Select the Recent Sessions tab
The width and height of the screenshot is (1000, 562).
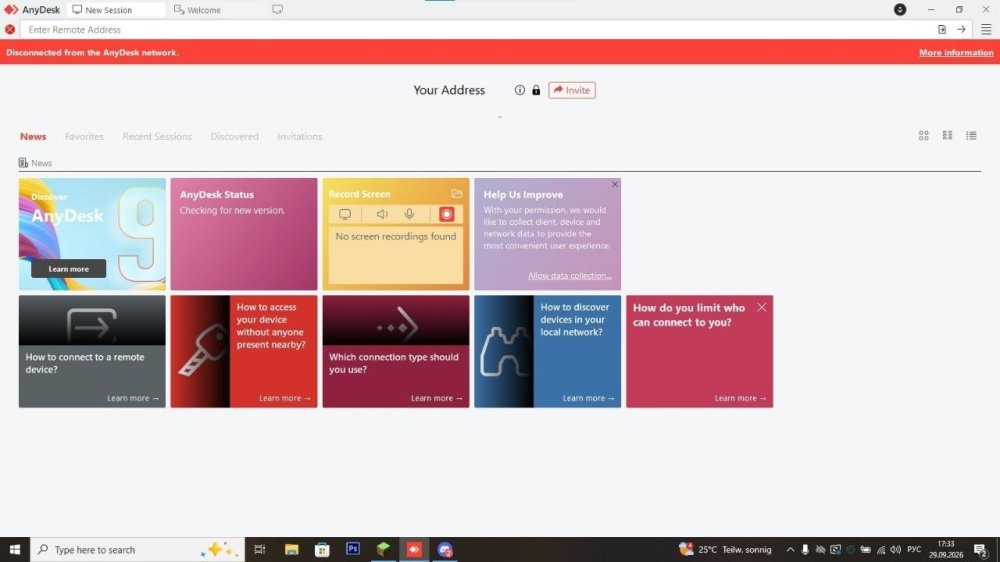157,137
